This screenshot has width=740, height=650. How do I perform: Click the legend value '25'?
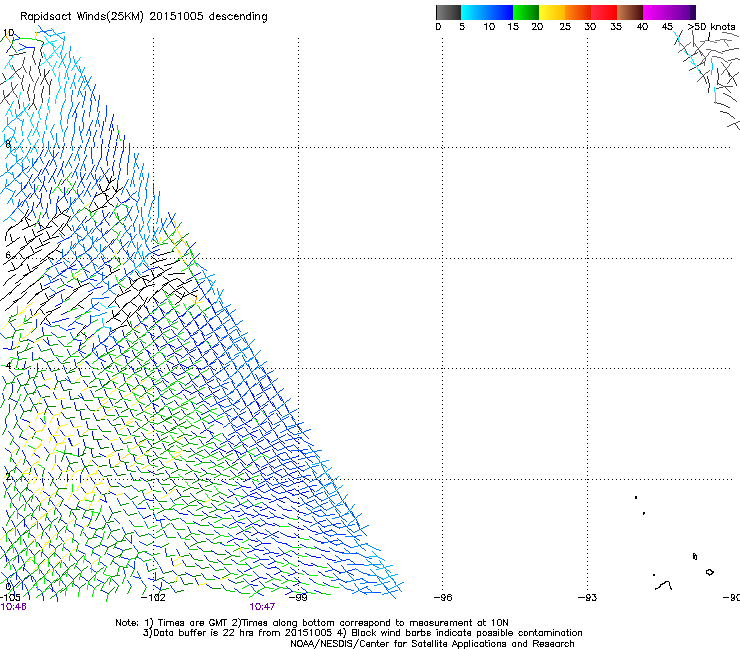coord(565,26)
